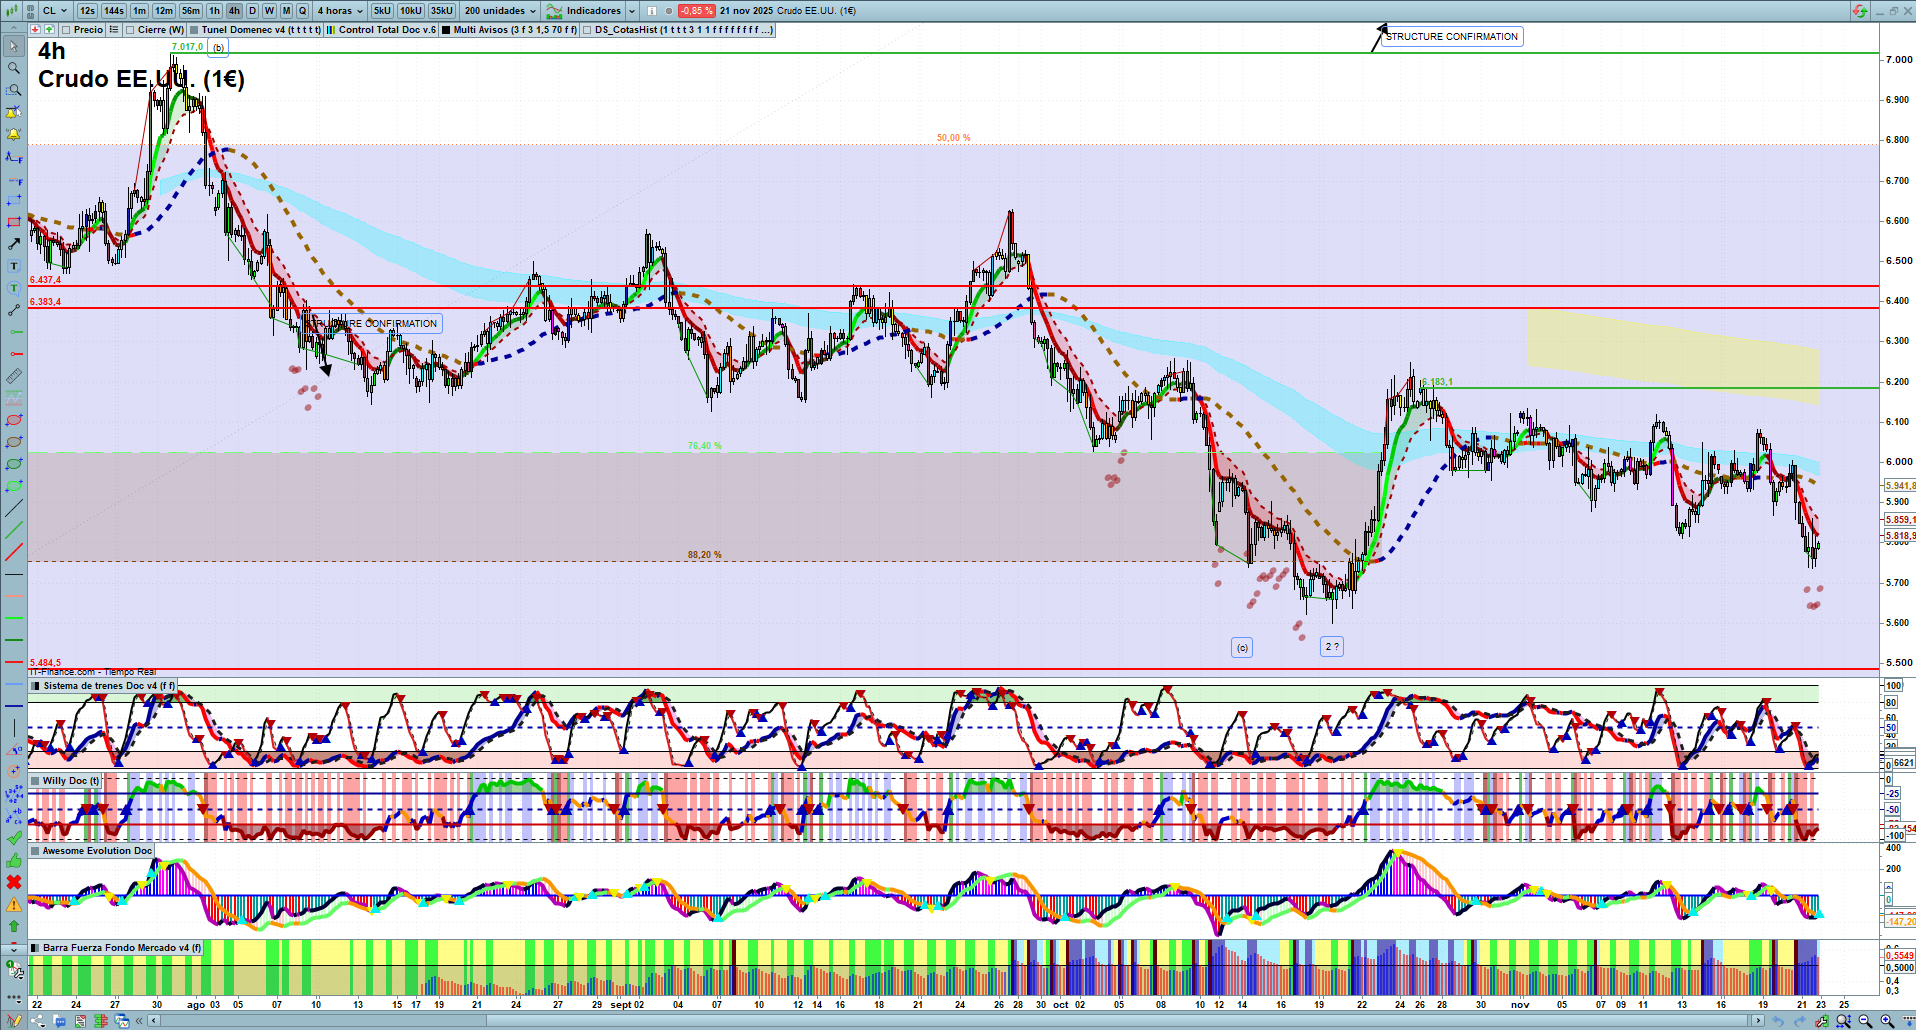Select the ruler measurement tool
This screenshot has height=1030, width=1916.
tap(14, 377)
